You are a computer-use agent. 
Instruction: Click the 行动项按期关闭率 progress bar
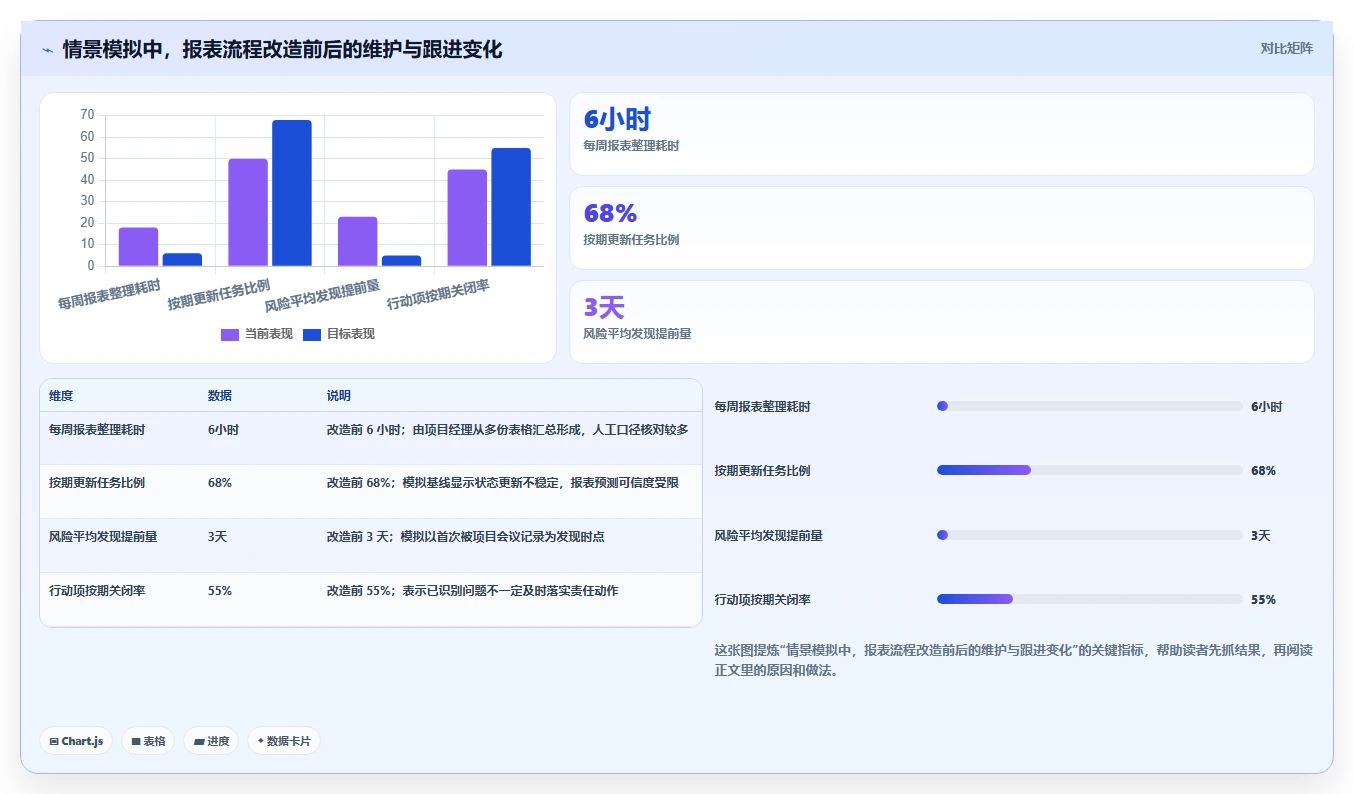tap(1089, 599)
